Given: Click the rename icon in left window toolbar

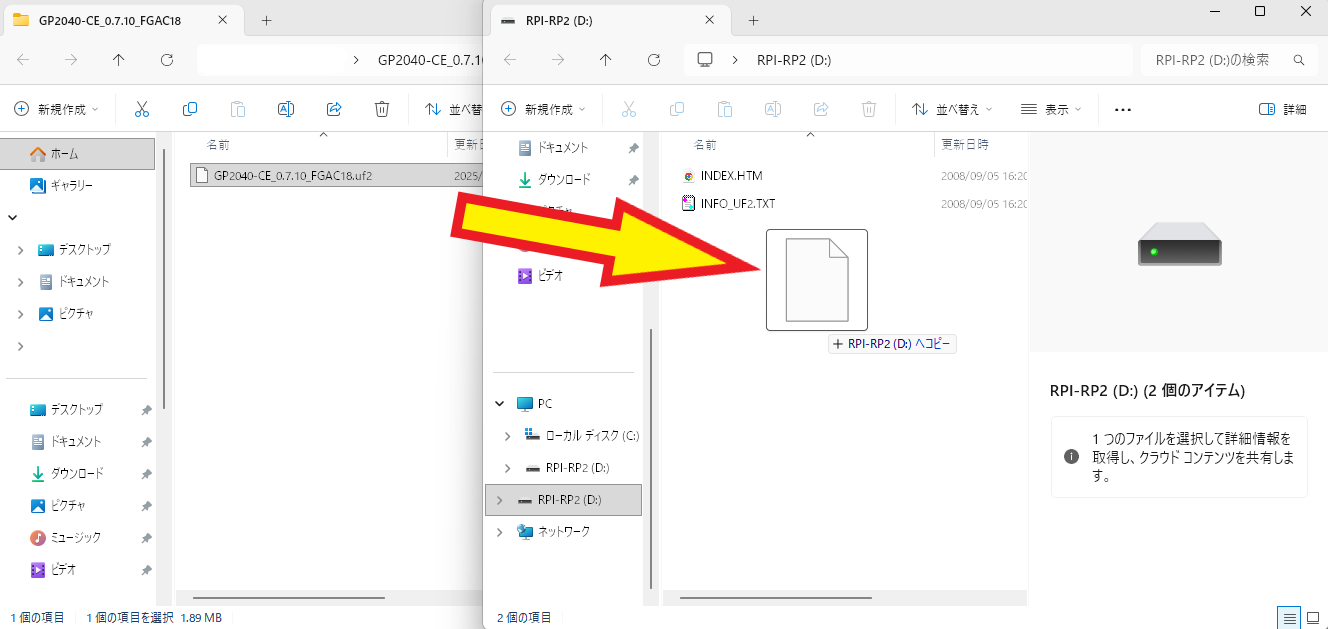Looking at the screenshot, I should click(x=286, y=109).
